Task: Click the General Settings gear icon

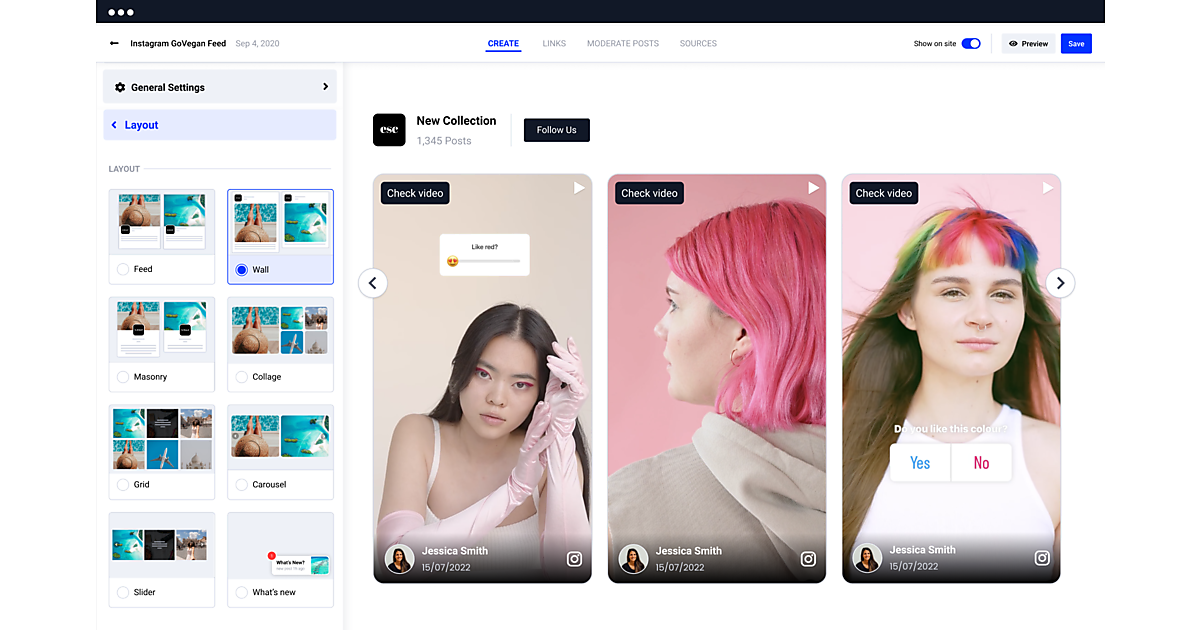Action: tap(120, 88)
